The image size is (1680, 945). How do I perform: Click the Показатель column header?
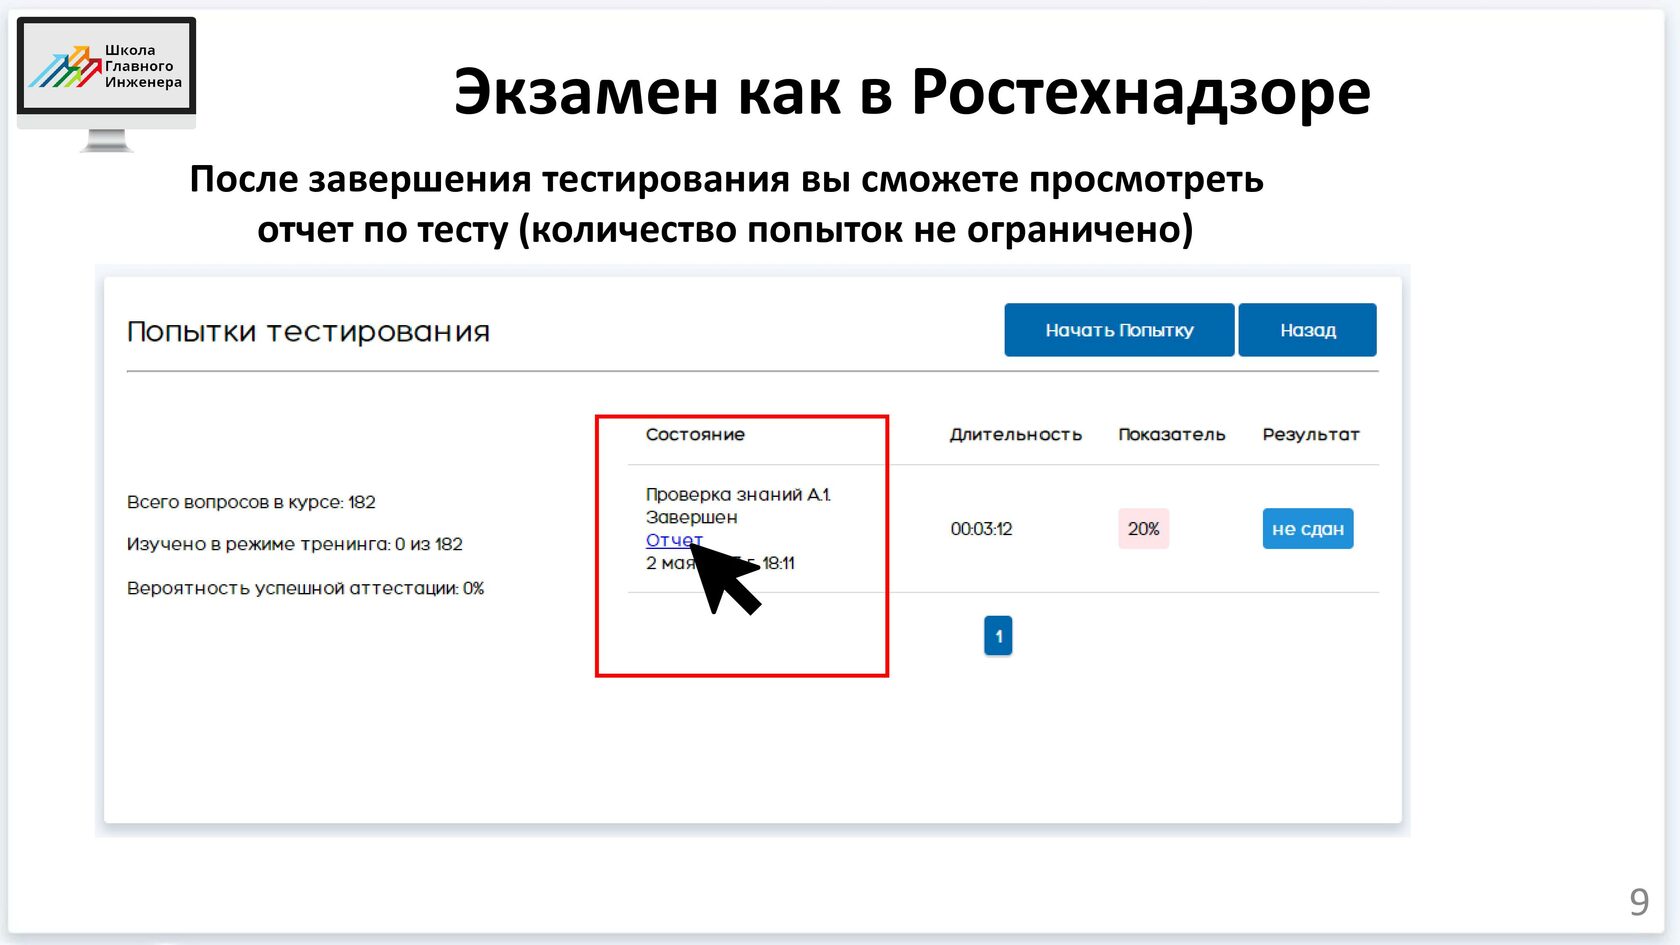pos(1171,434)
